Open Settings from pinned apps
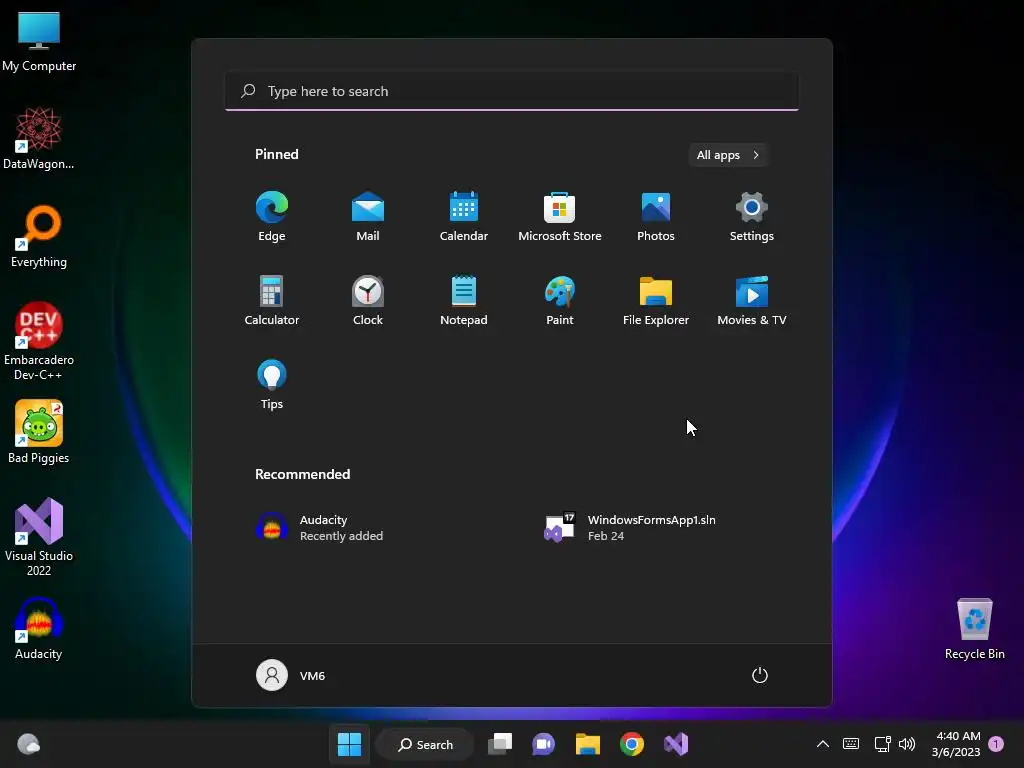Viewport: 1024px width, 768px height. (x=752, y=217)
